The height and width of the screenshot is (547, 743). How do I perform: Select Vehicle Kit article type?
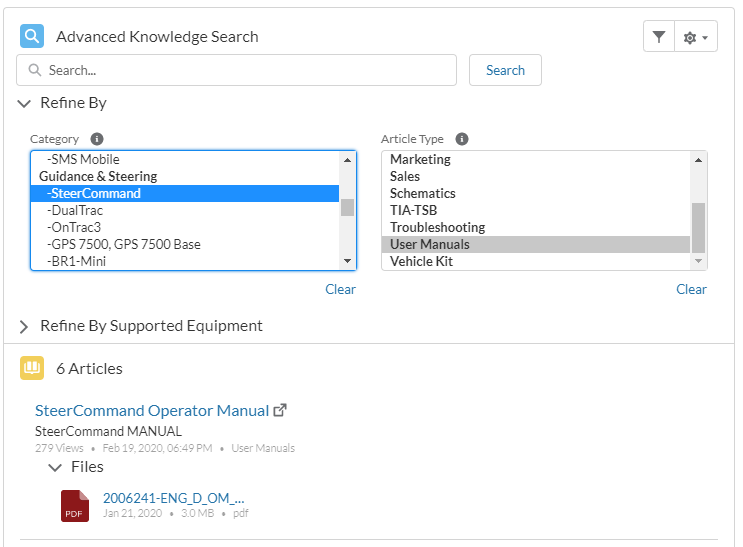pyautogui.click(x=536, y=261)
